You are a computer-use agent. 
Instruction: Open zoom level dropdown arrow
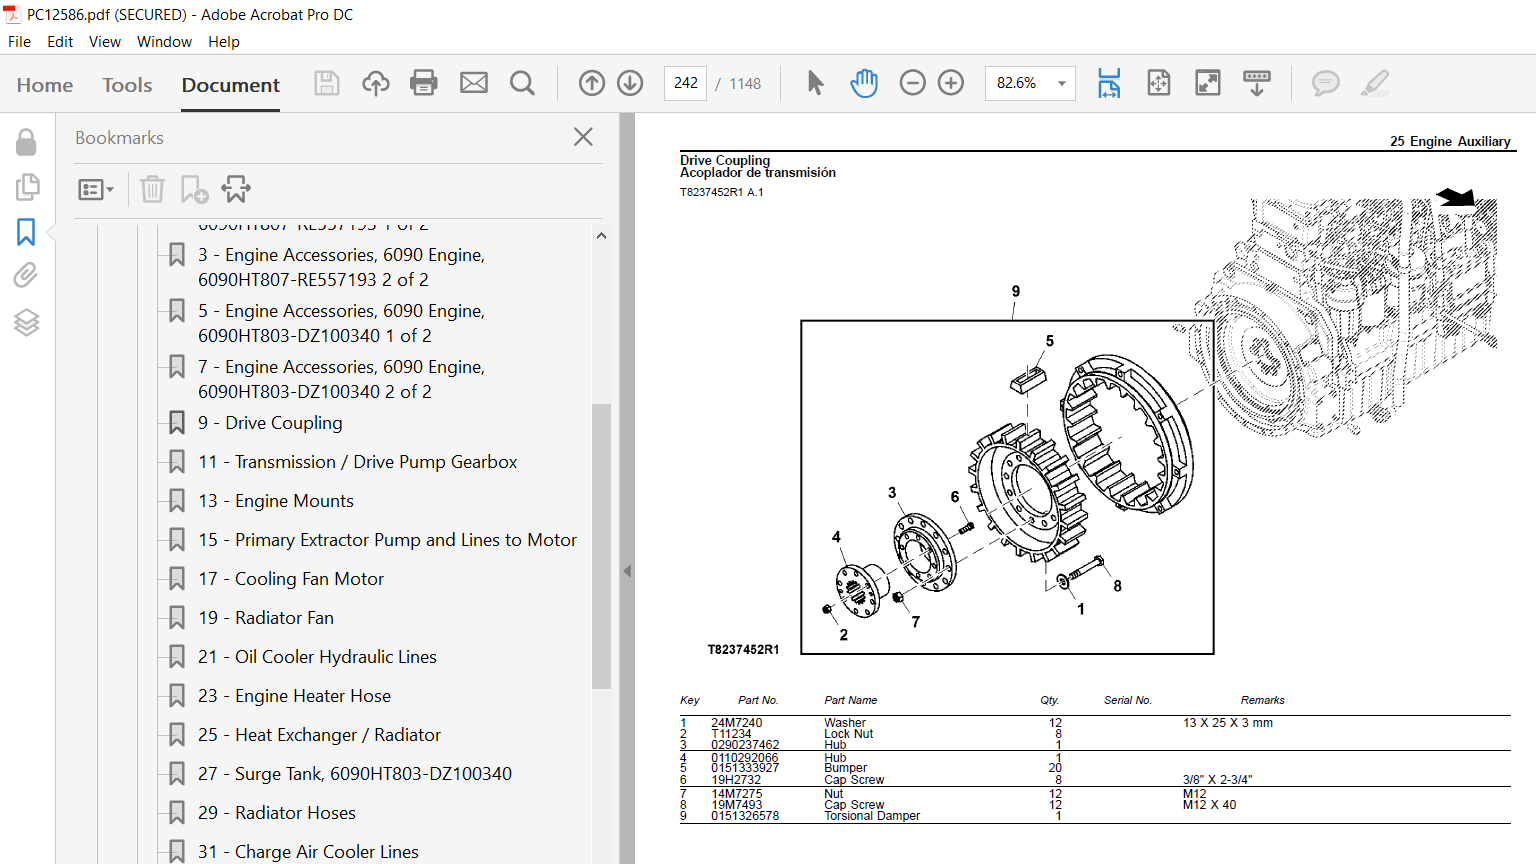coord(1062,83)
